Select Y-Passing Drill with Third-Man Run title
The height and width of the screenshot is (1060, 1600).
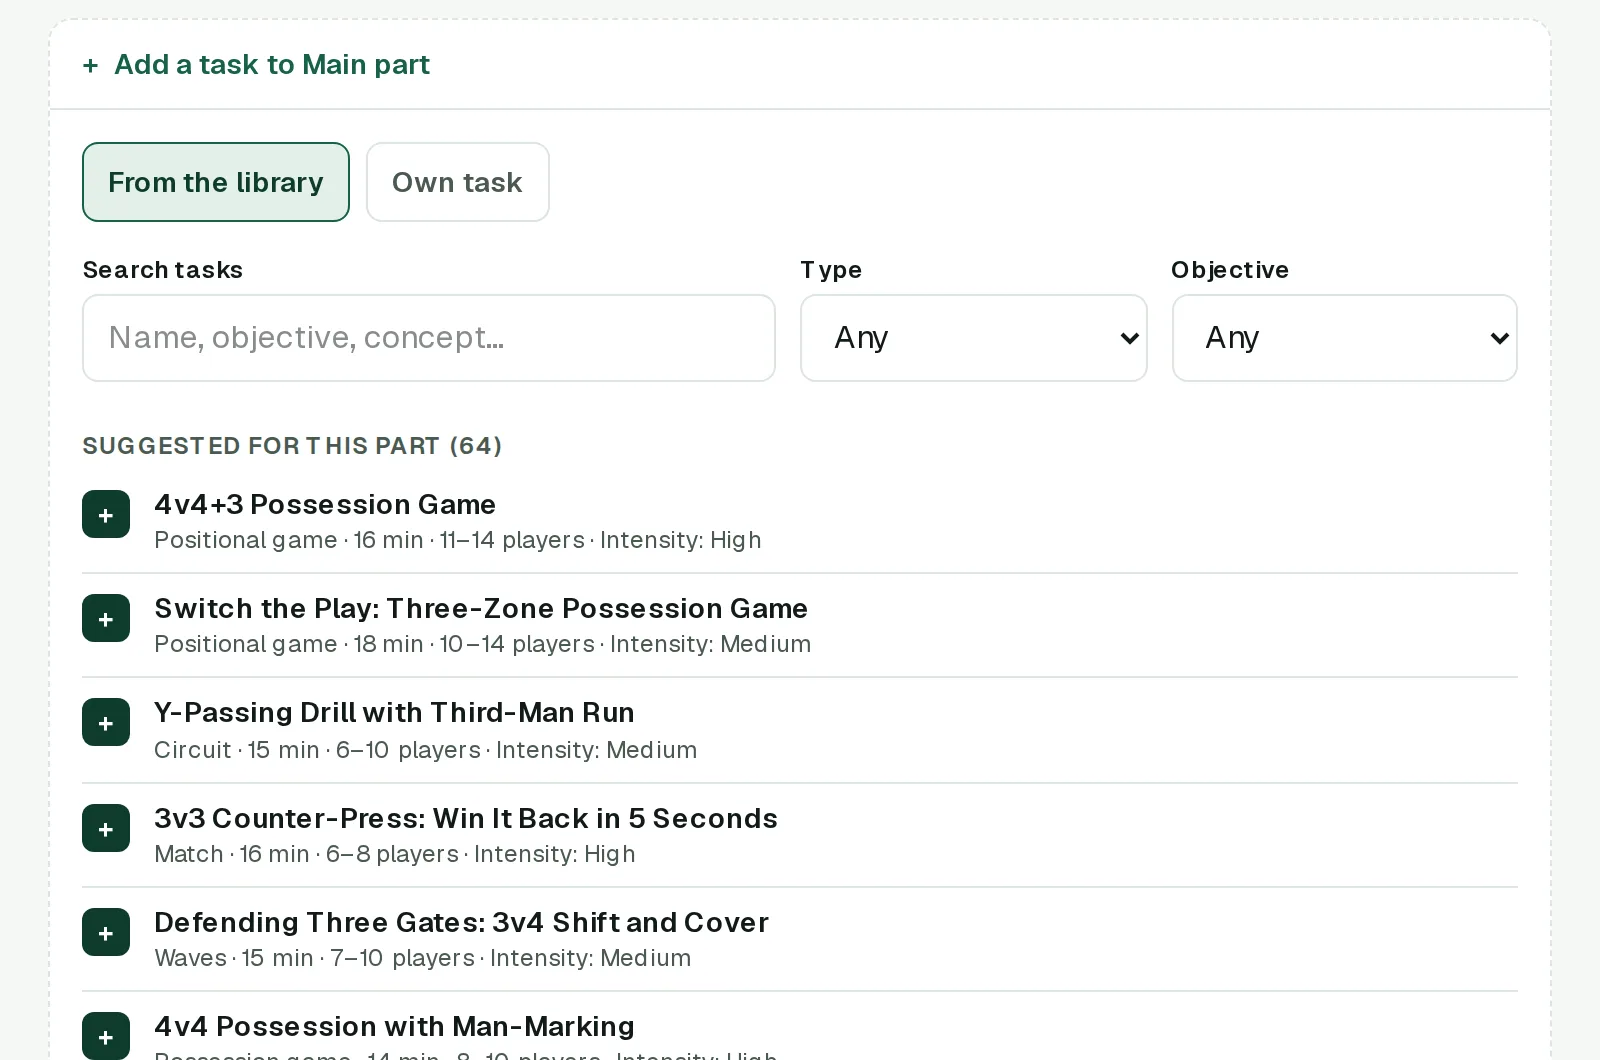394,712
